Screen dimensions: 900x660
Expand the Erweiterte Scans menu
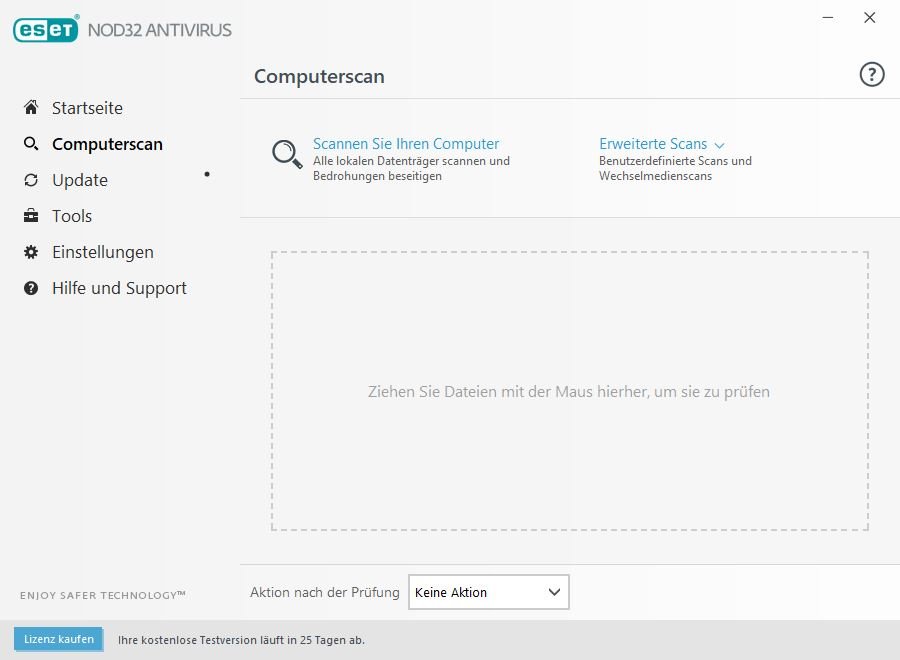click(x=653, y=143)
